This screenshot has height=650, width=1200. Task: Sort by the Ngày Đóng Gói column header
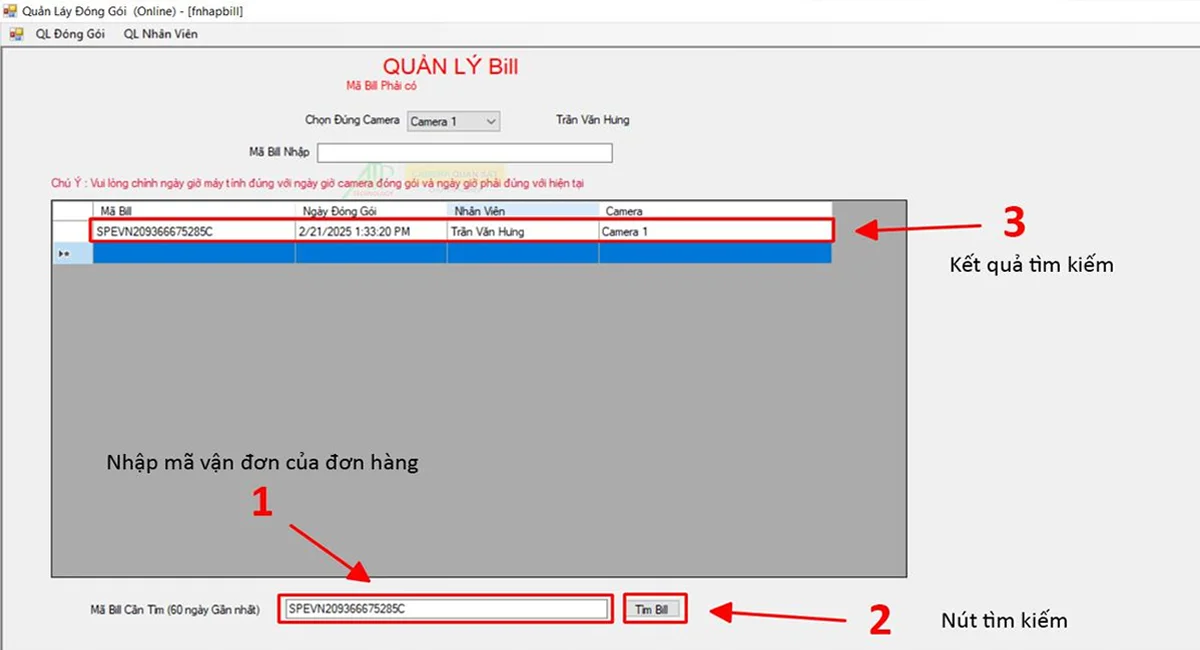pyautogui.click(x=371, y=211)
